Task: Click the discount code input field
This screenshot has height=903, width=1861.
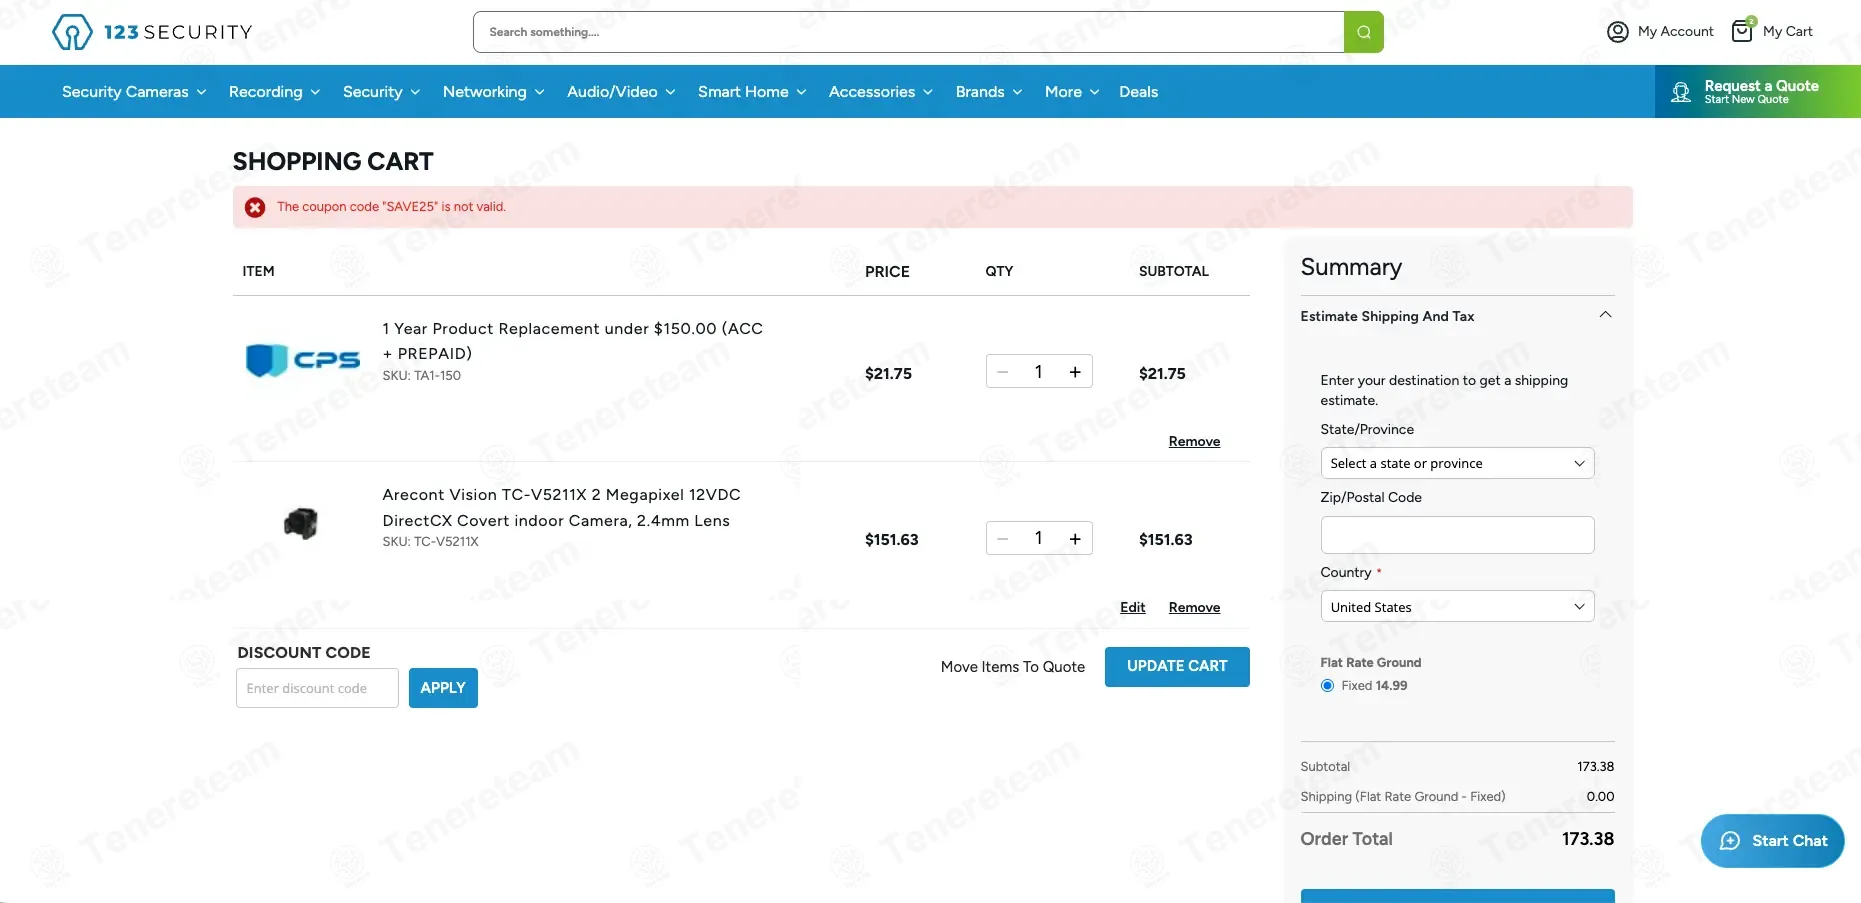Action: tap(317, 688)
